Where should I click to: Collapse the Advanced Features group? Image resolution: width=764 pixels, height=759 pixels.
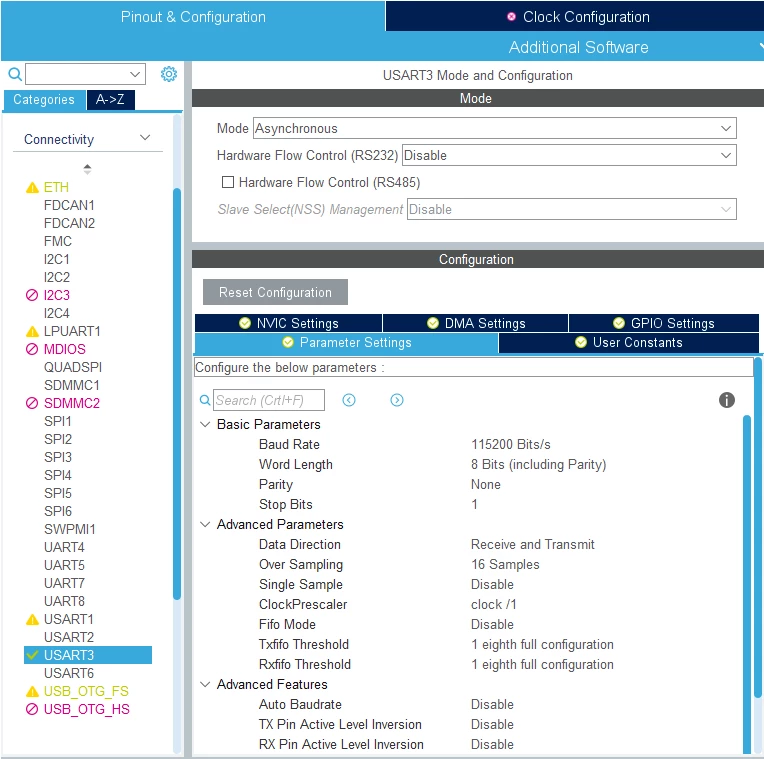click(205, 684)
